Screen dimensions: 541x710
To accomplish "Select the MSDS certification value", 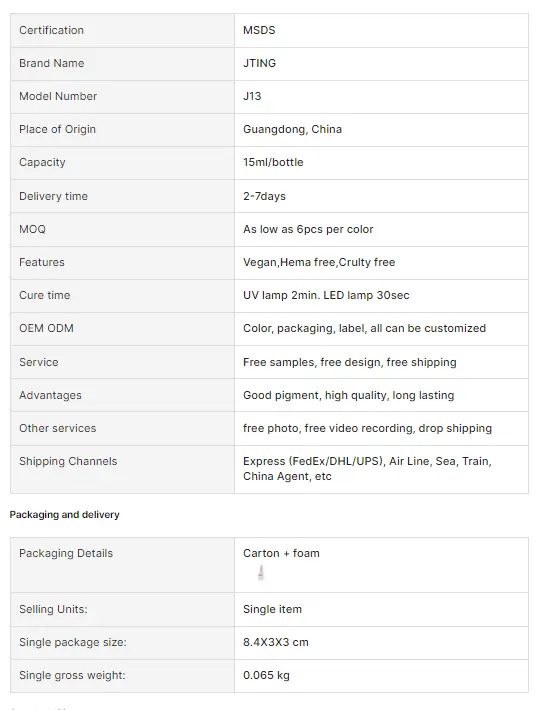I will click(x=259, y=30).
